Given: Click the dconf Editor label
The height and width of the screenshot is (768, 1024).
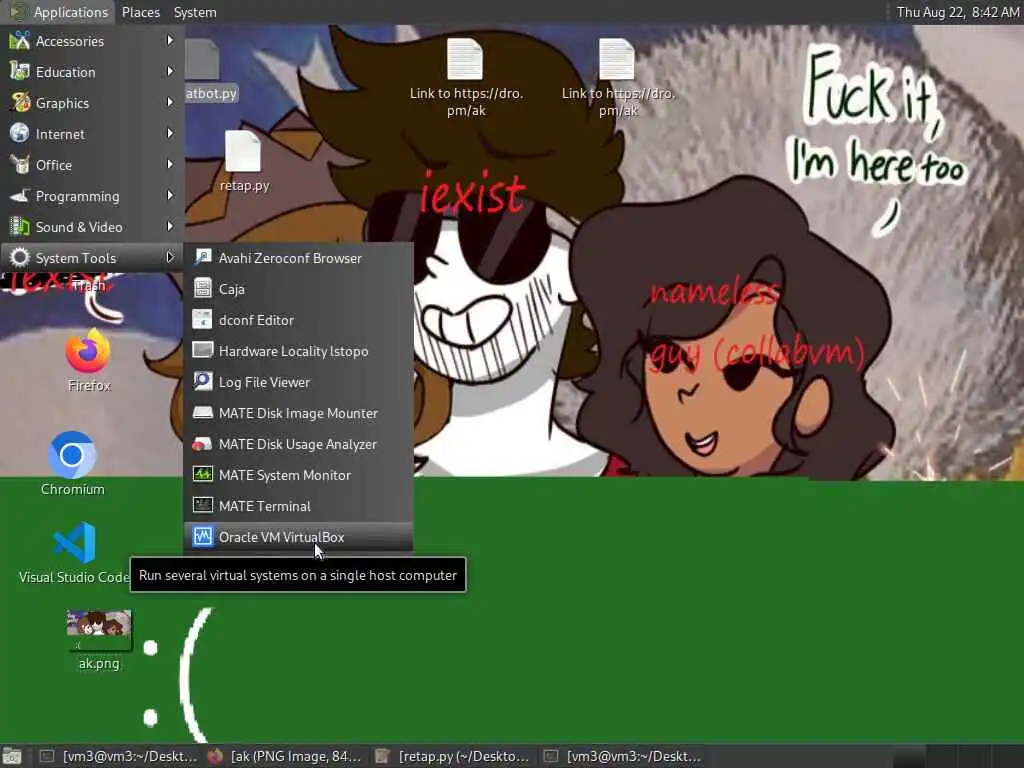Looking at the screenshot, I should (256, 320).
